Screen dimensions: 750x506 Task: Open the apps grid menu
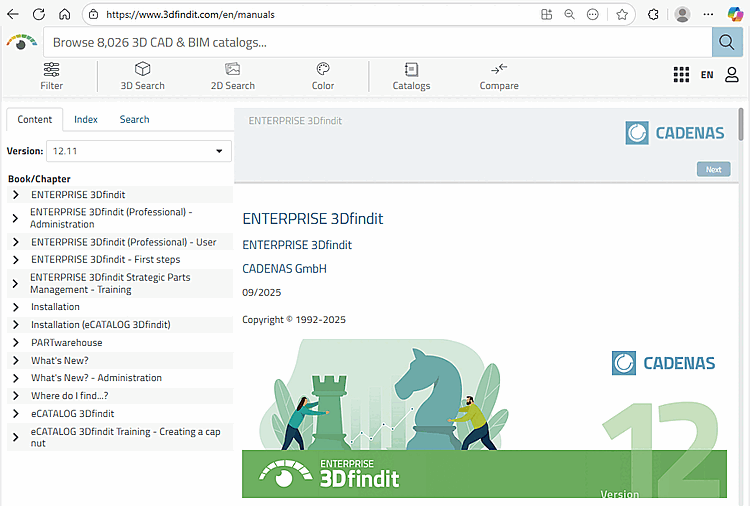681,75
